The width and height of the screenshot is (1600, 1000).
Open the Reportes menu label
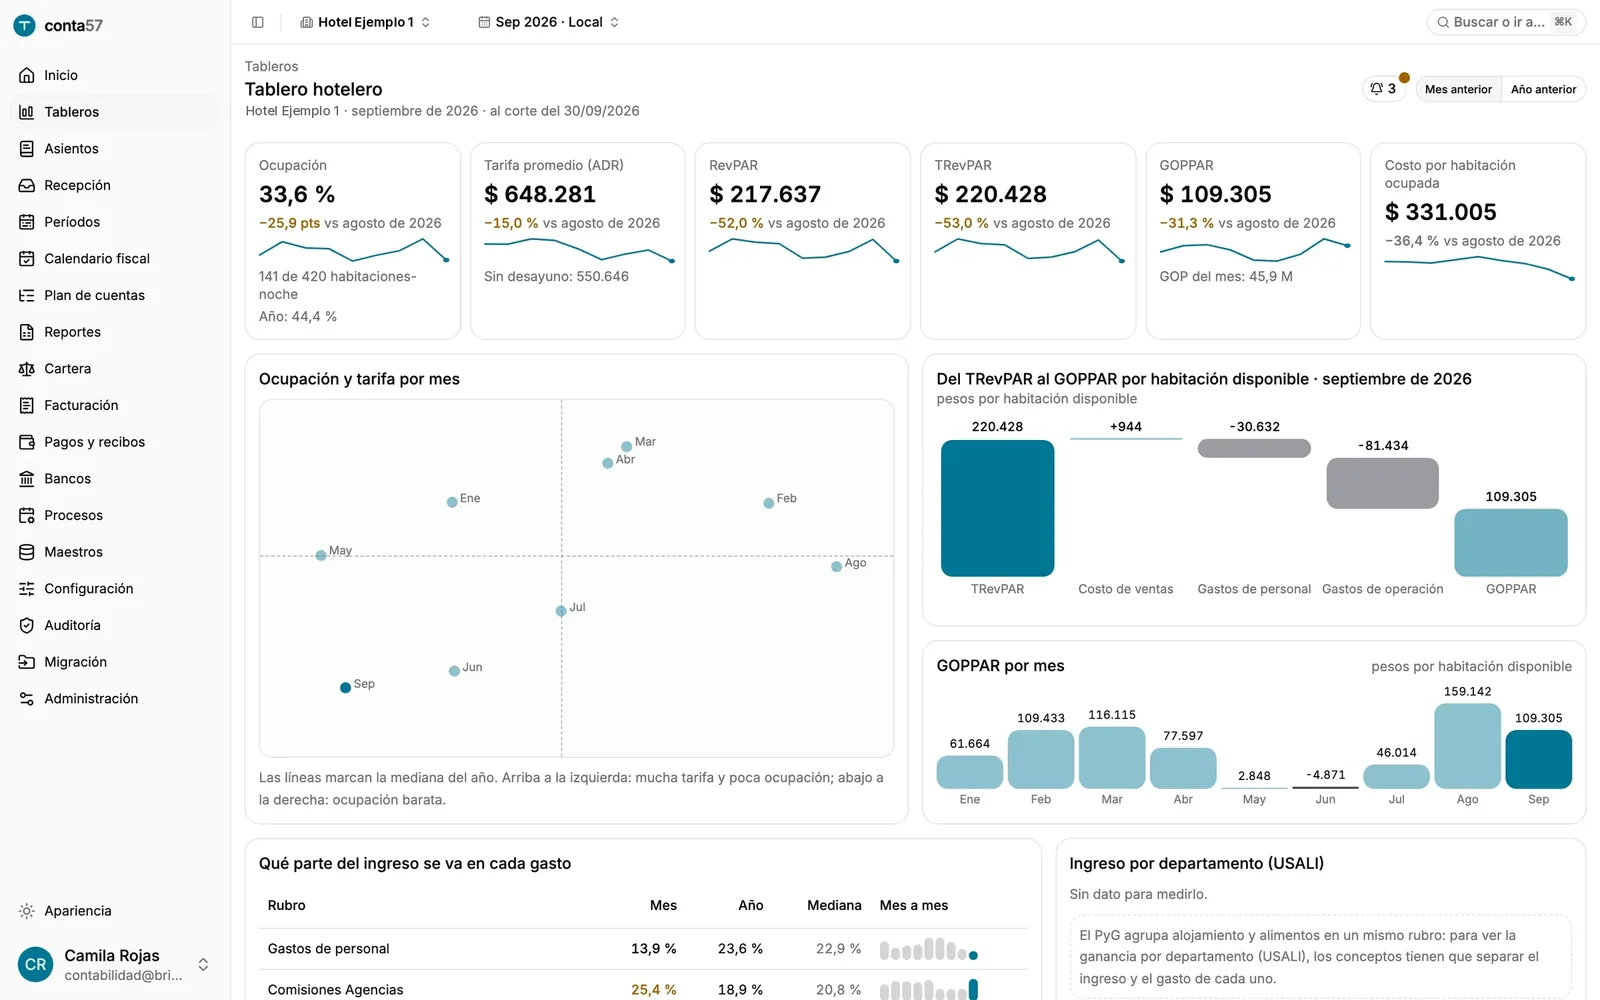(x=72, y=332)
